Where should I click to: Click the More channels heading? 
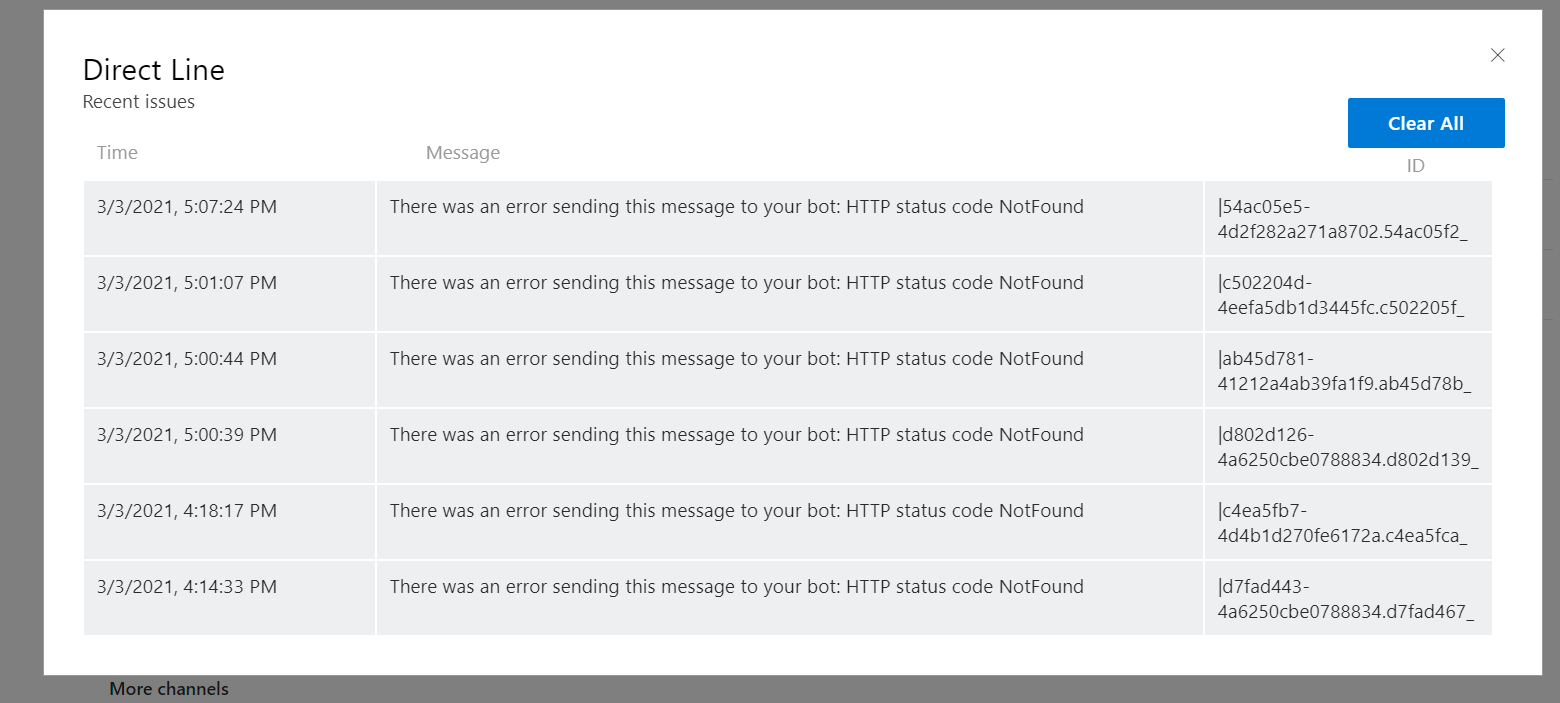coord(169,689)
